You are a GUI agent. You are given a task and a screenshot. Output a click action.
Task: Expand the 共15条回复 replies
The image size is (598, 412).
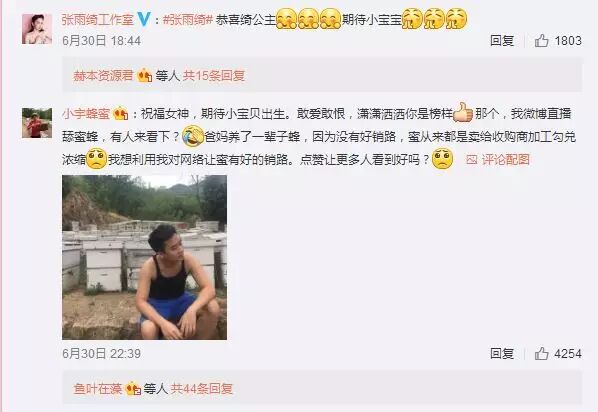[214, 76]
